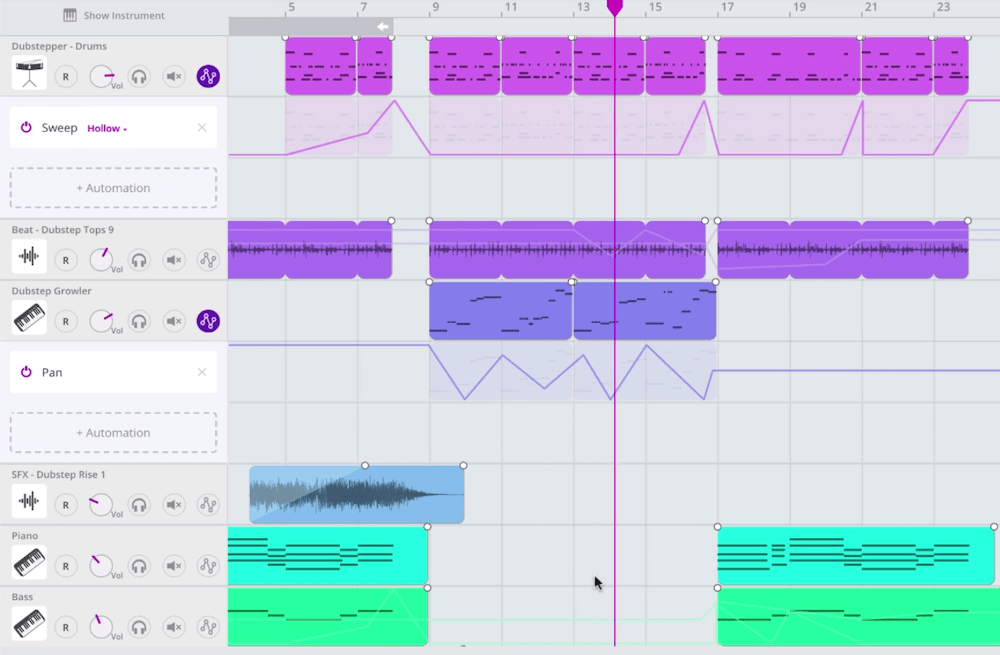Mute the Bass track using the speaker icon
This screenshot has width=1000, height=655.
(173, 625)
